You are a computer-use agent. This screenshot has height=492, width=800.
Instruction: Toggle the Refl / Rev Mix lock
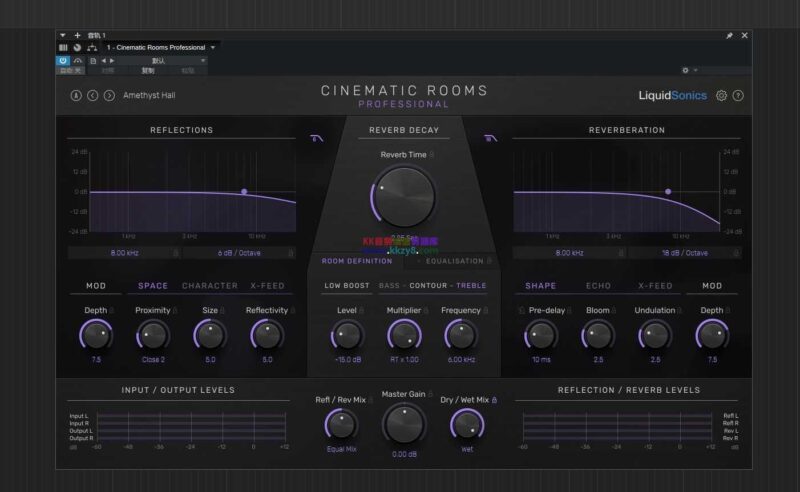[370, 400]
